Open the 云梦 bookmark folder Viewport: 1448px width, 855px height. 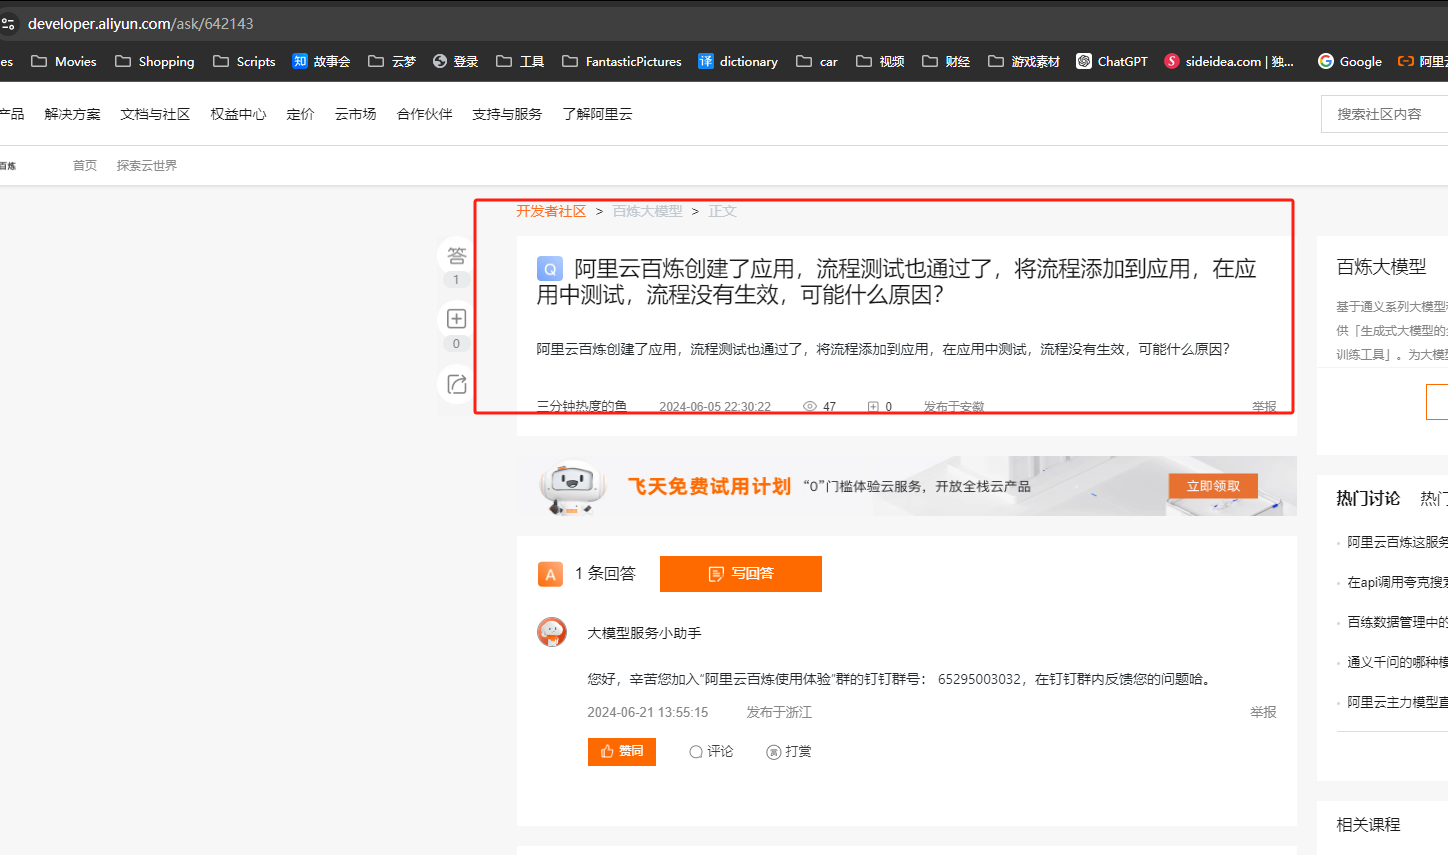point(392,61)
